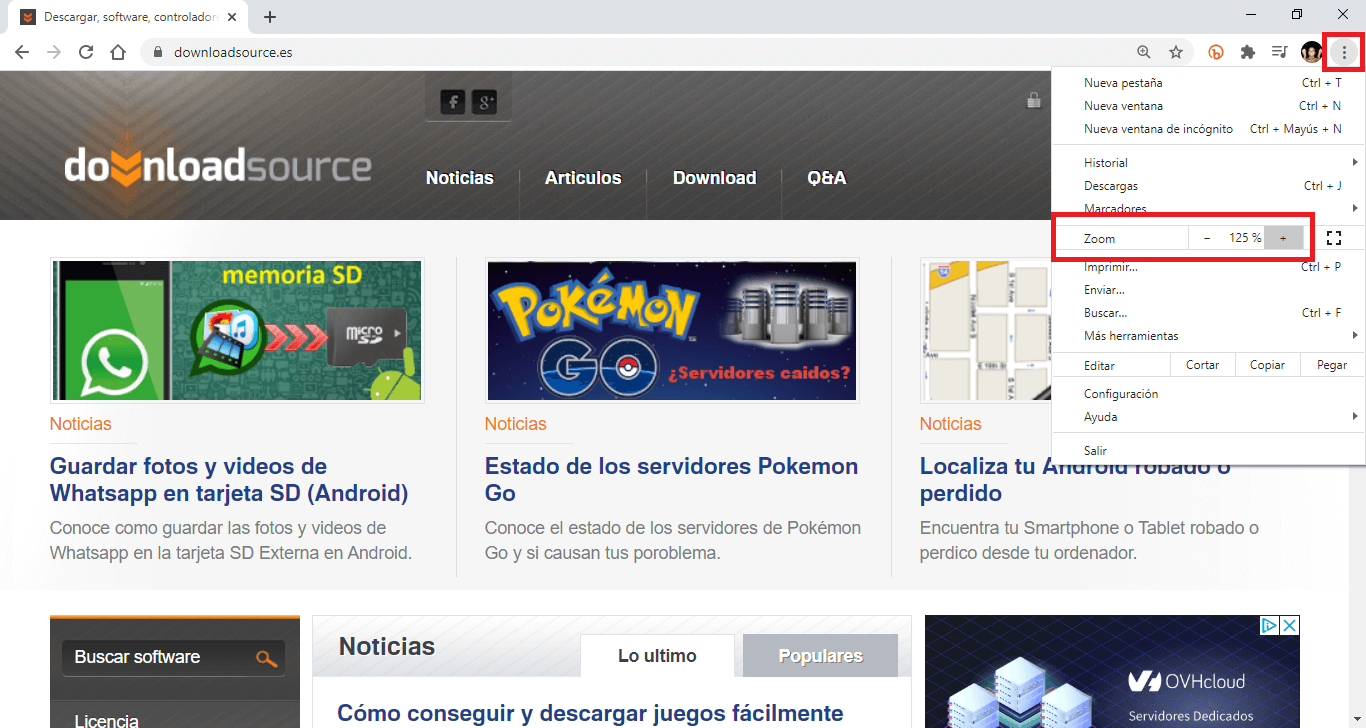1366x728 pixels.
Task: Close the Descargar, software tab
Action: point(233,17)
